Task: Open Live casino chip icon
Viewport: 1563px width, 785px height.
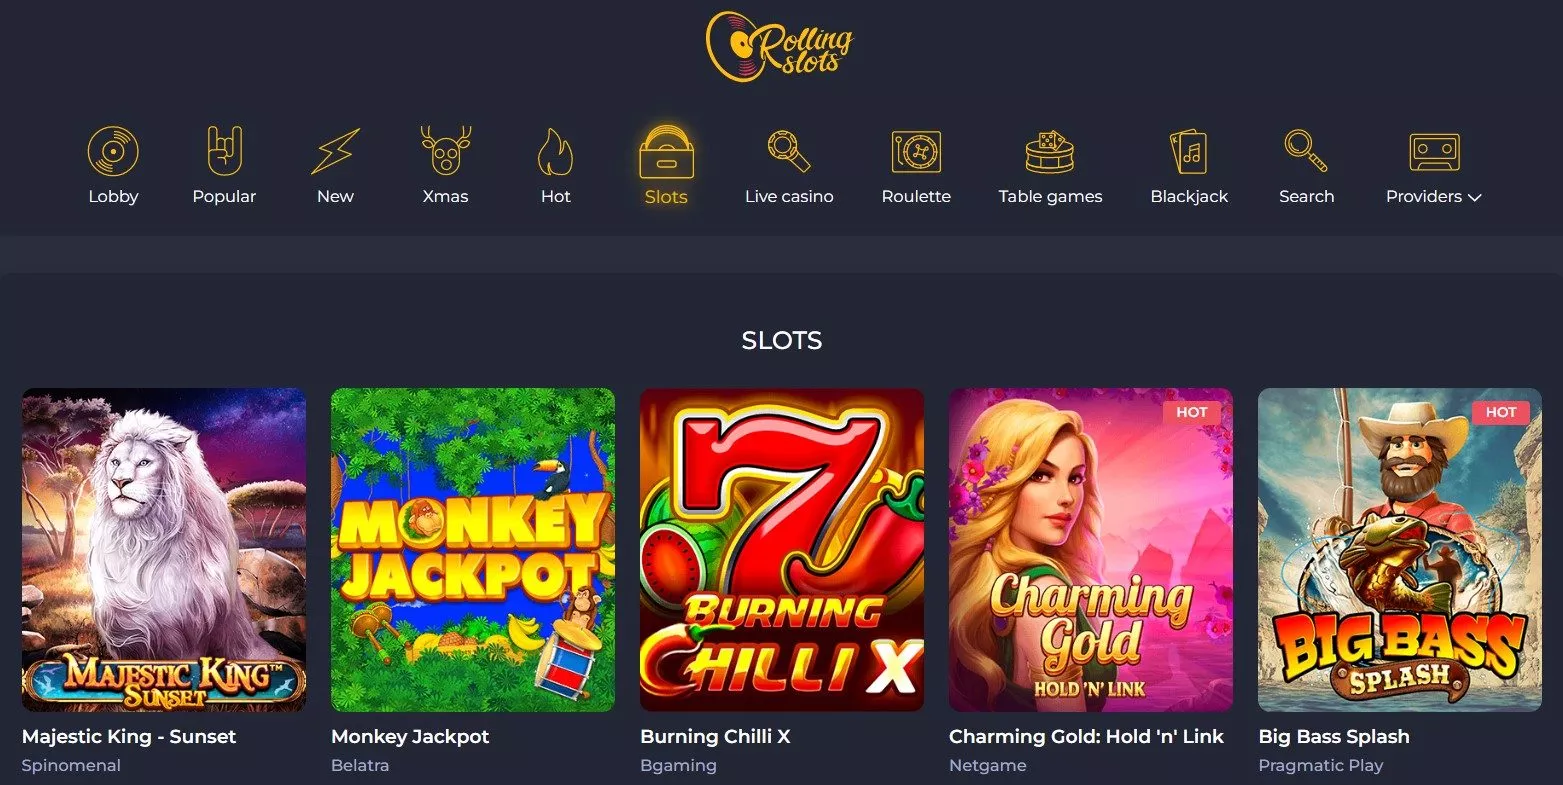Action: (x=789, y=151)
